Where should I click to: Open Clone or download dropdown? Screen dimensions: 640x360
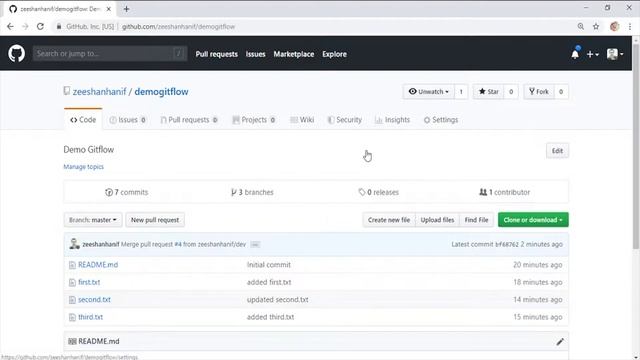tap(533, 220)
